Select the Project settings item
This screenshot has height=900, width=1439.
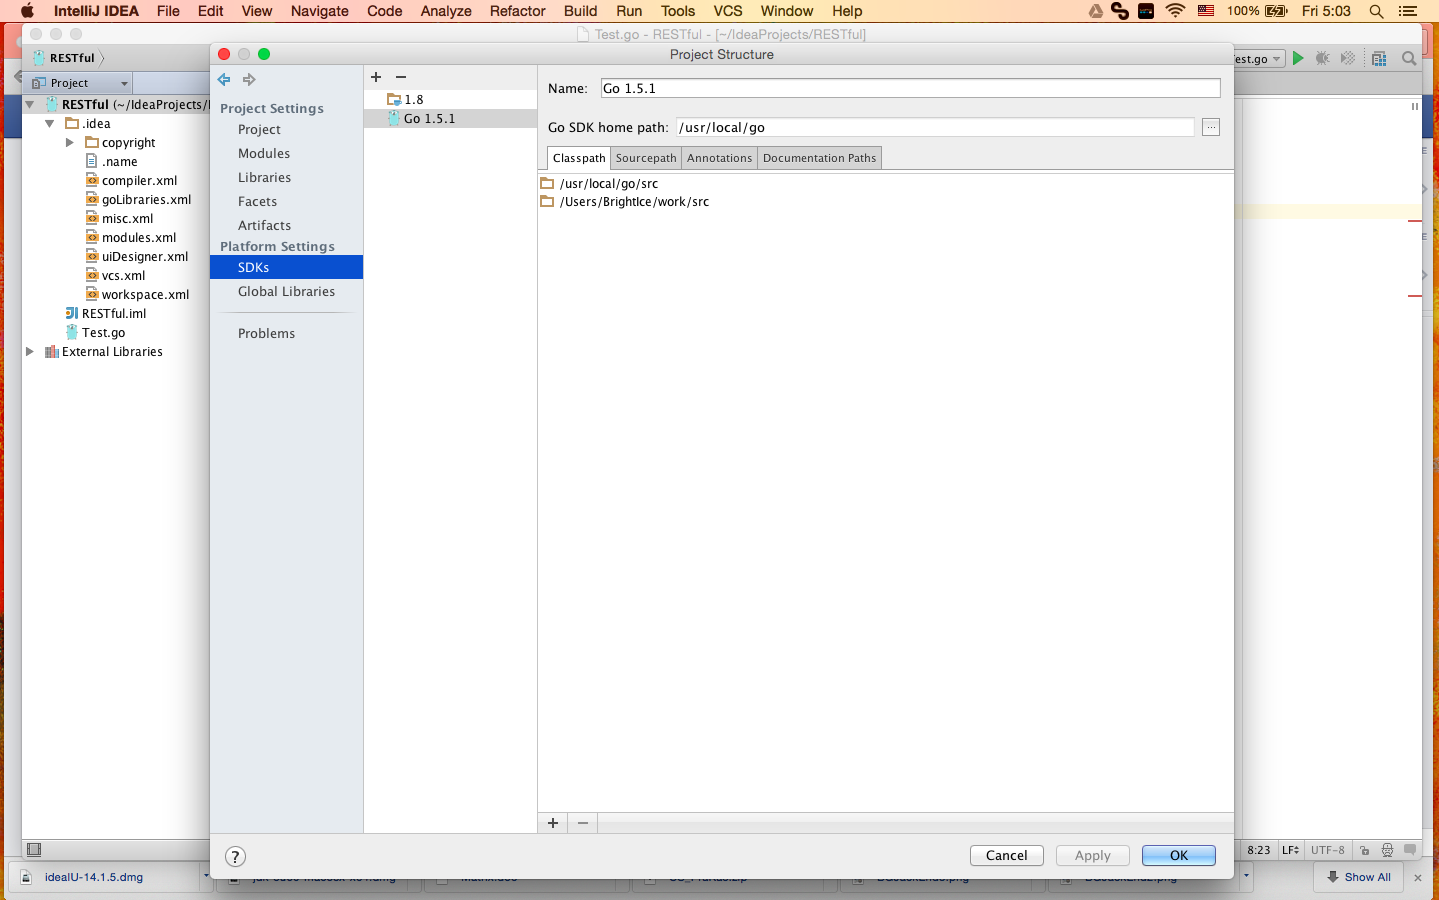click(259, 129)
